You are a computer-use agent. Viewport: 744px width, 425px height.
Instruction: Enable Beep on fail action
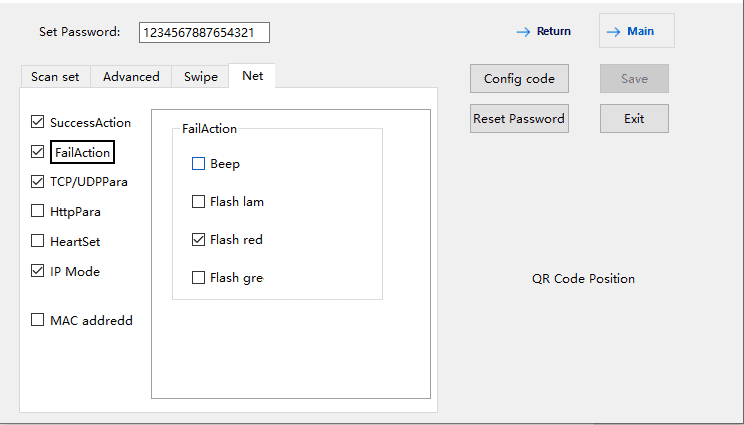pos(198,164)
